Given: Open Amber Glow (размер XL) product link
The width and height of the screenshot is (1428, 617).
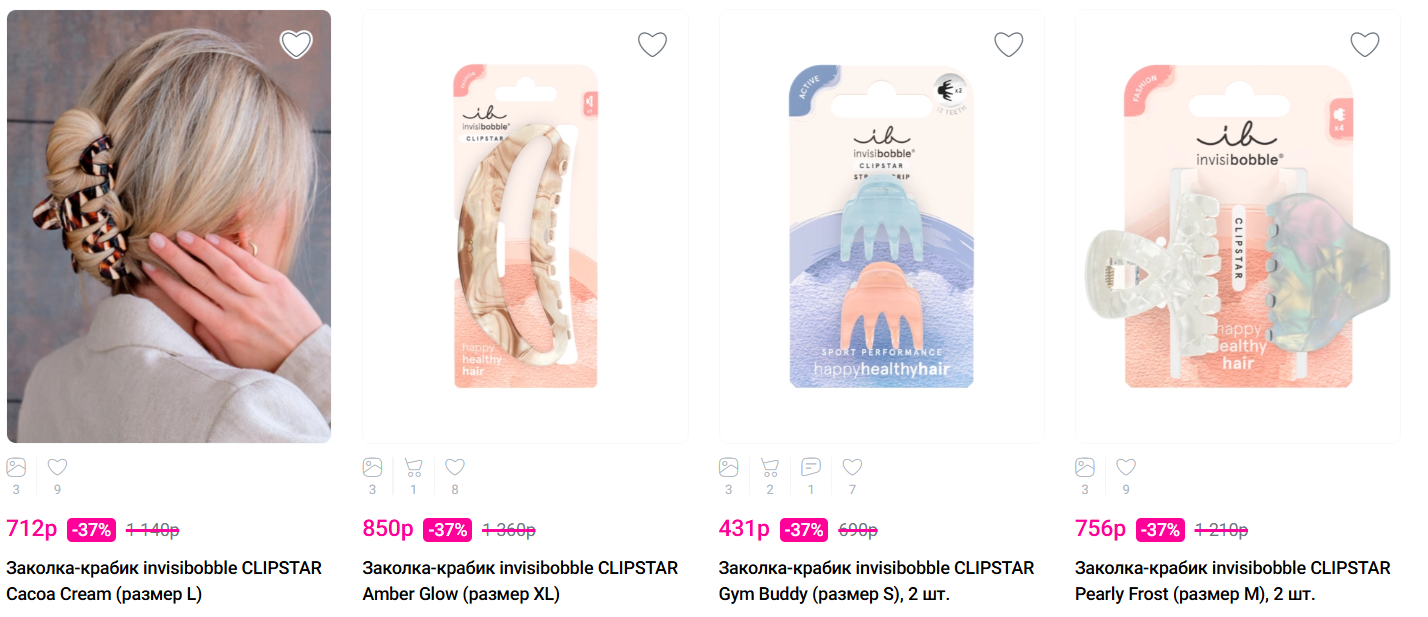Looking at the screenshot, I should pyautogui.click(x=520, y=581).
